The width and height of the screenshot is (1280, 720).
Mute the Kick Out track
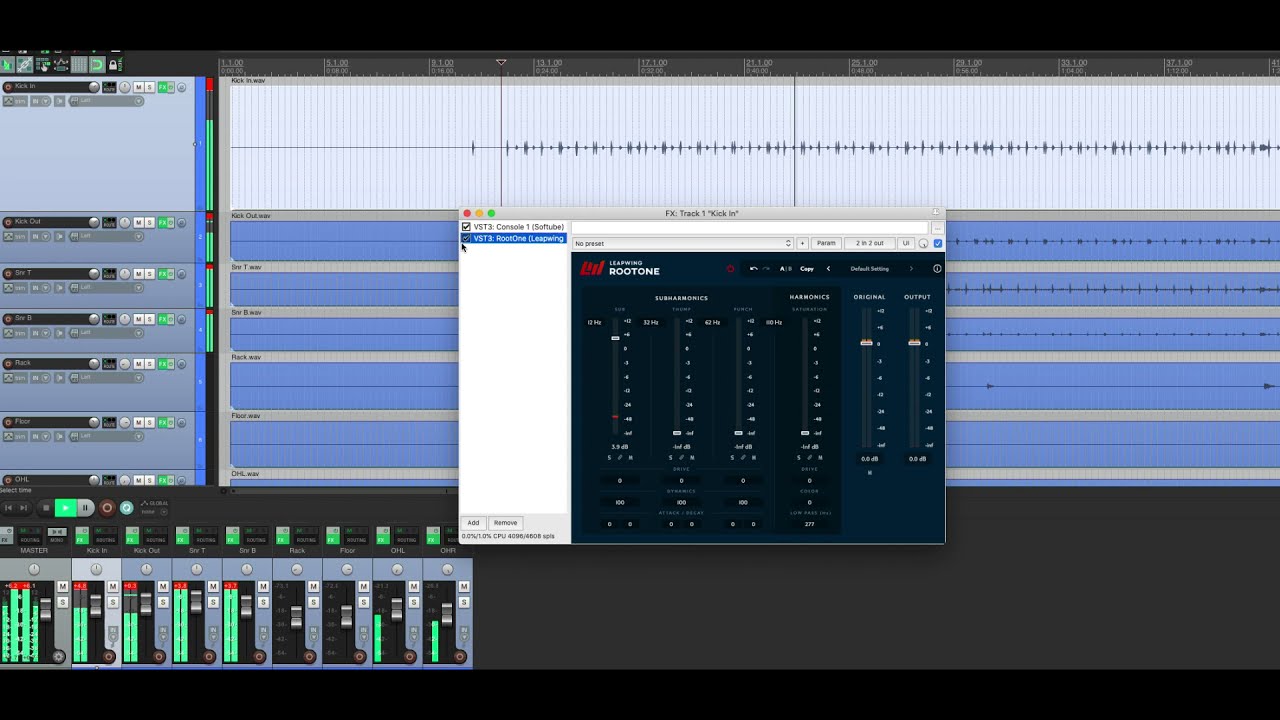pos(138,222)
